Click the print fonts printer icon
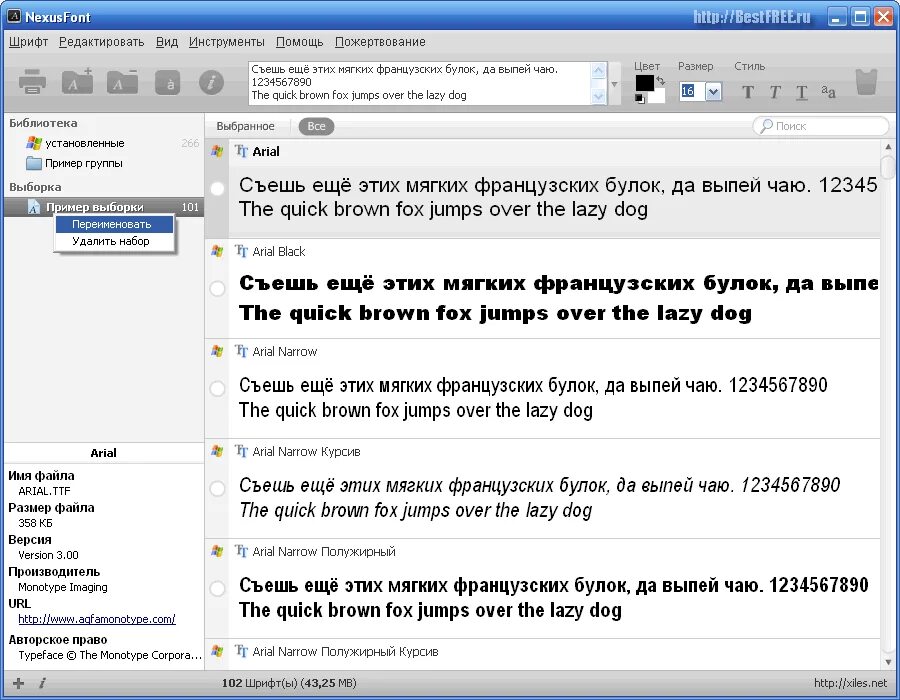 pos(33,82)
